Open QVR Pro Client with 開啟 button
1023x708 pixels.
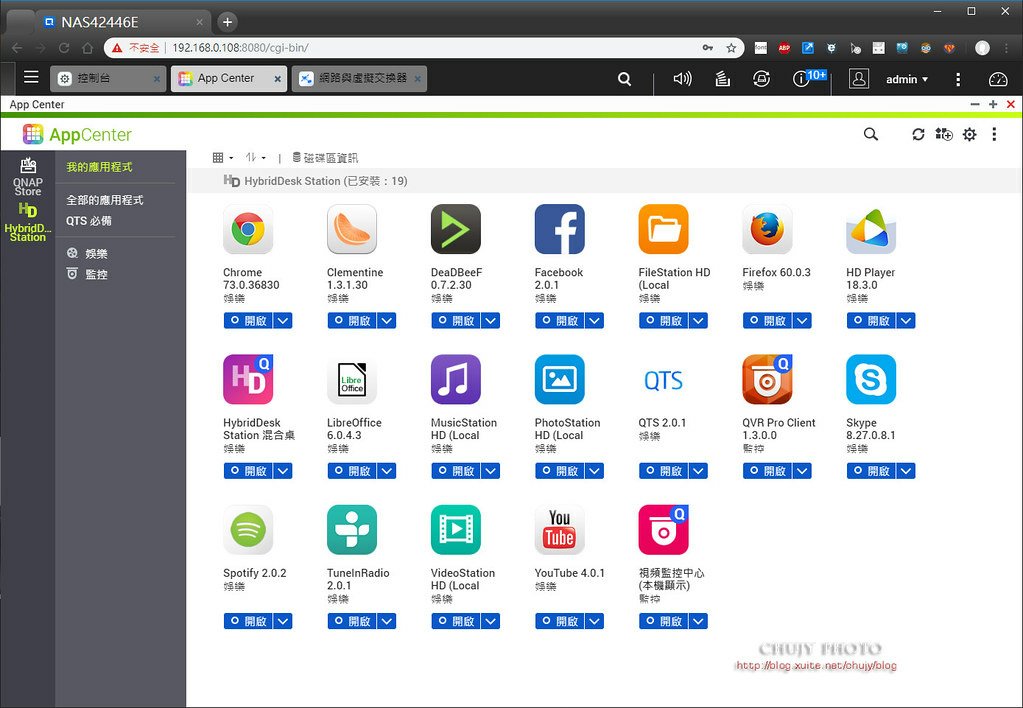pyautogui.click(x=767, y=470)
